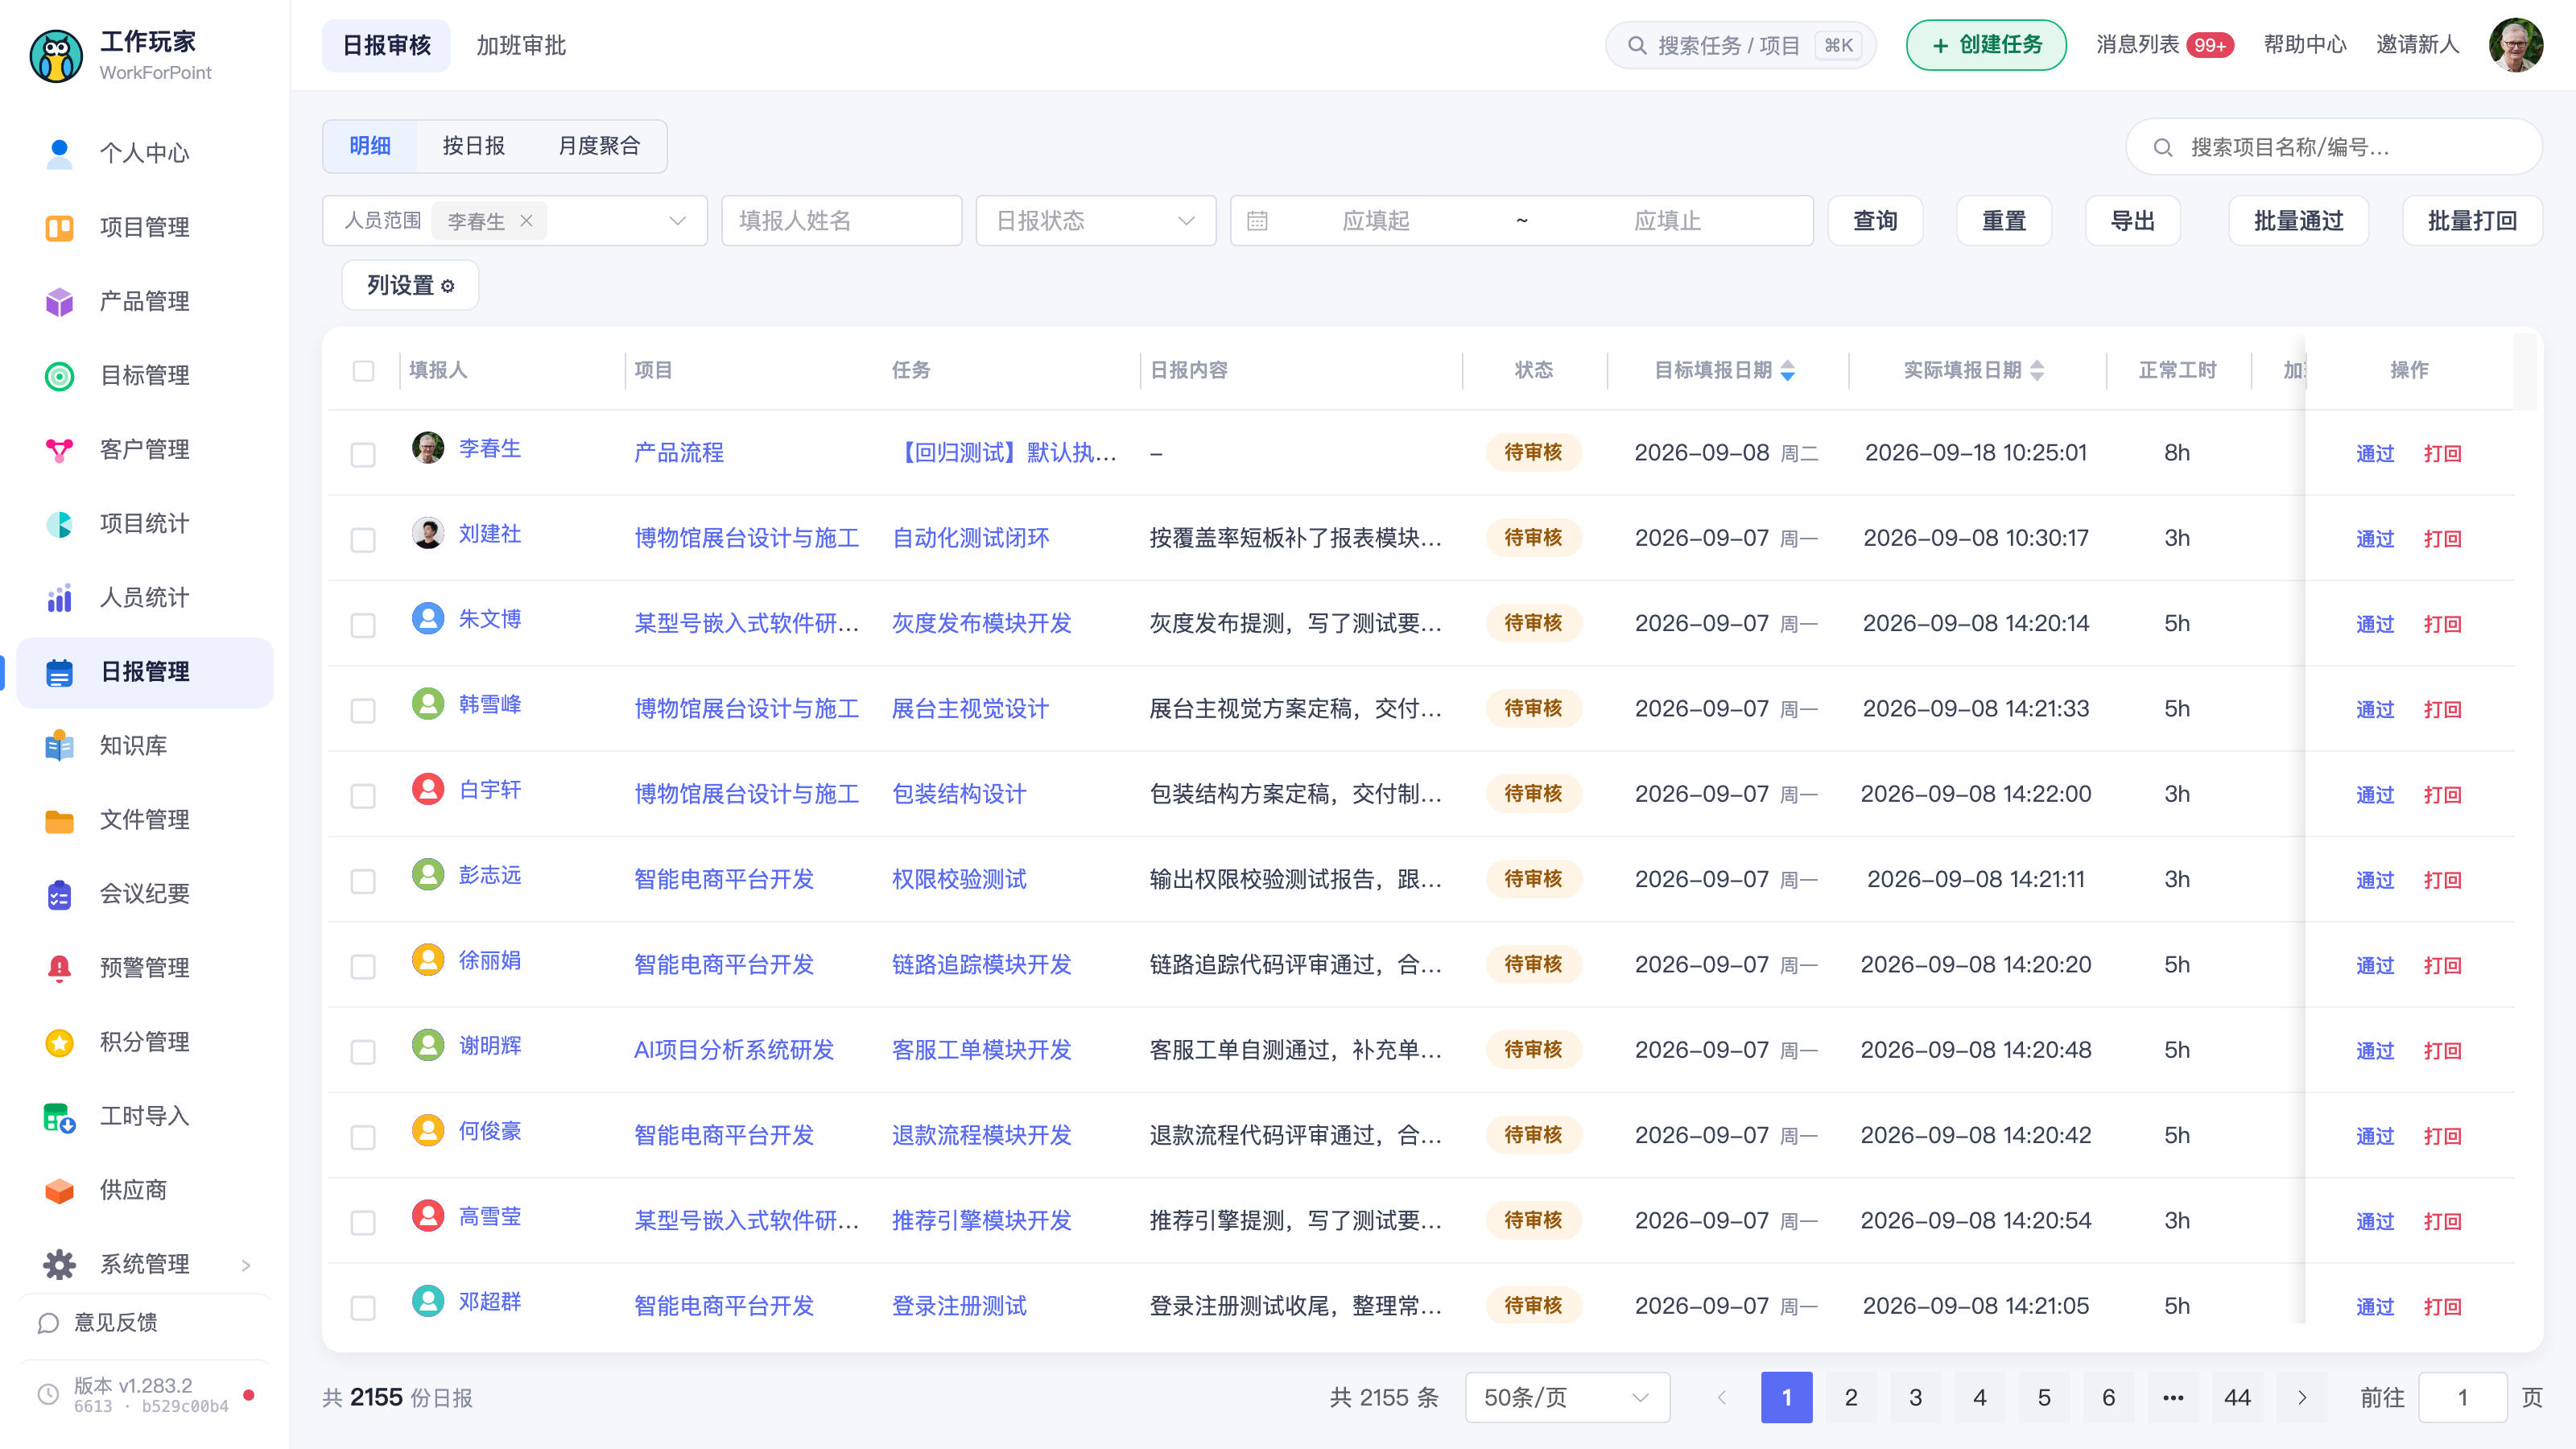This screenshot has width=2576, height=1449.
Task: Open the 应填止 end date picker
Action: point(1667,221)
